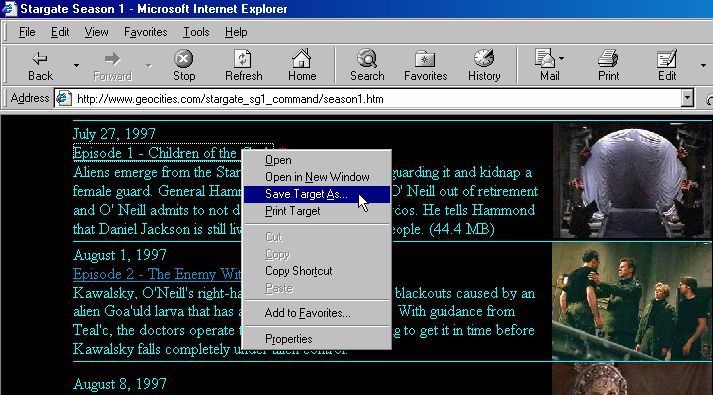Expand the Forward history dropdown arrow
Image resolution: width=713 pixels, height=395 pixels.
tap(149, 65)
